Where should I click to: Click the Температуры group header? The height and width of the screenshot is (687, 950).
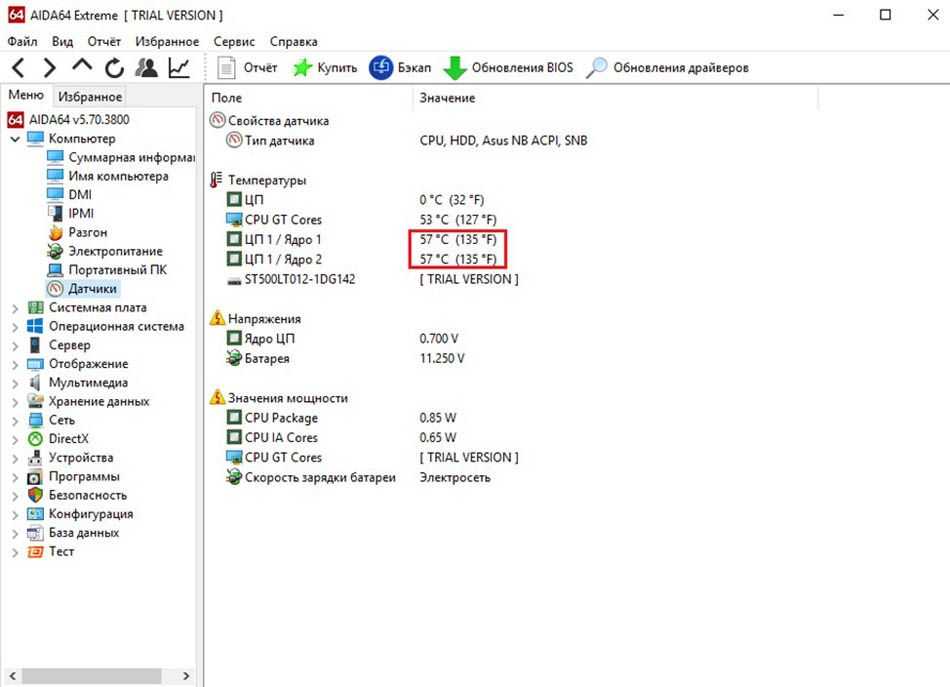pos(258,180)
